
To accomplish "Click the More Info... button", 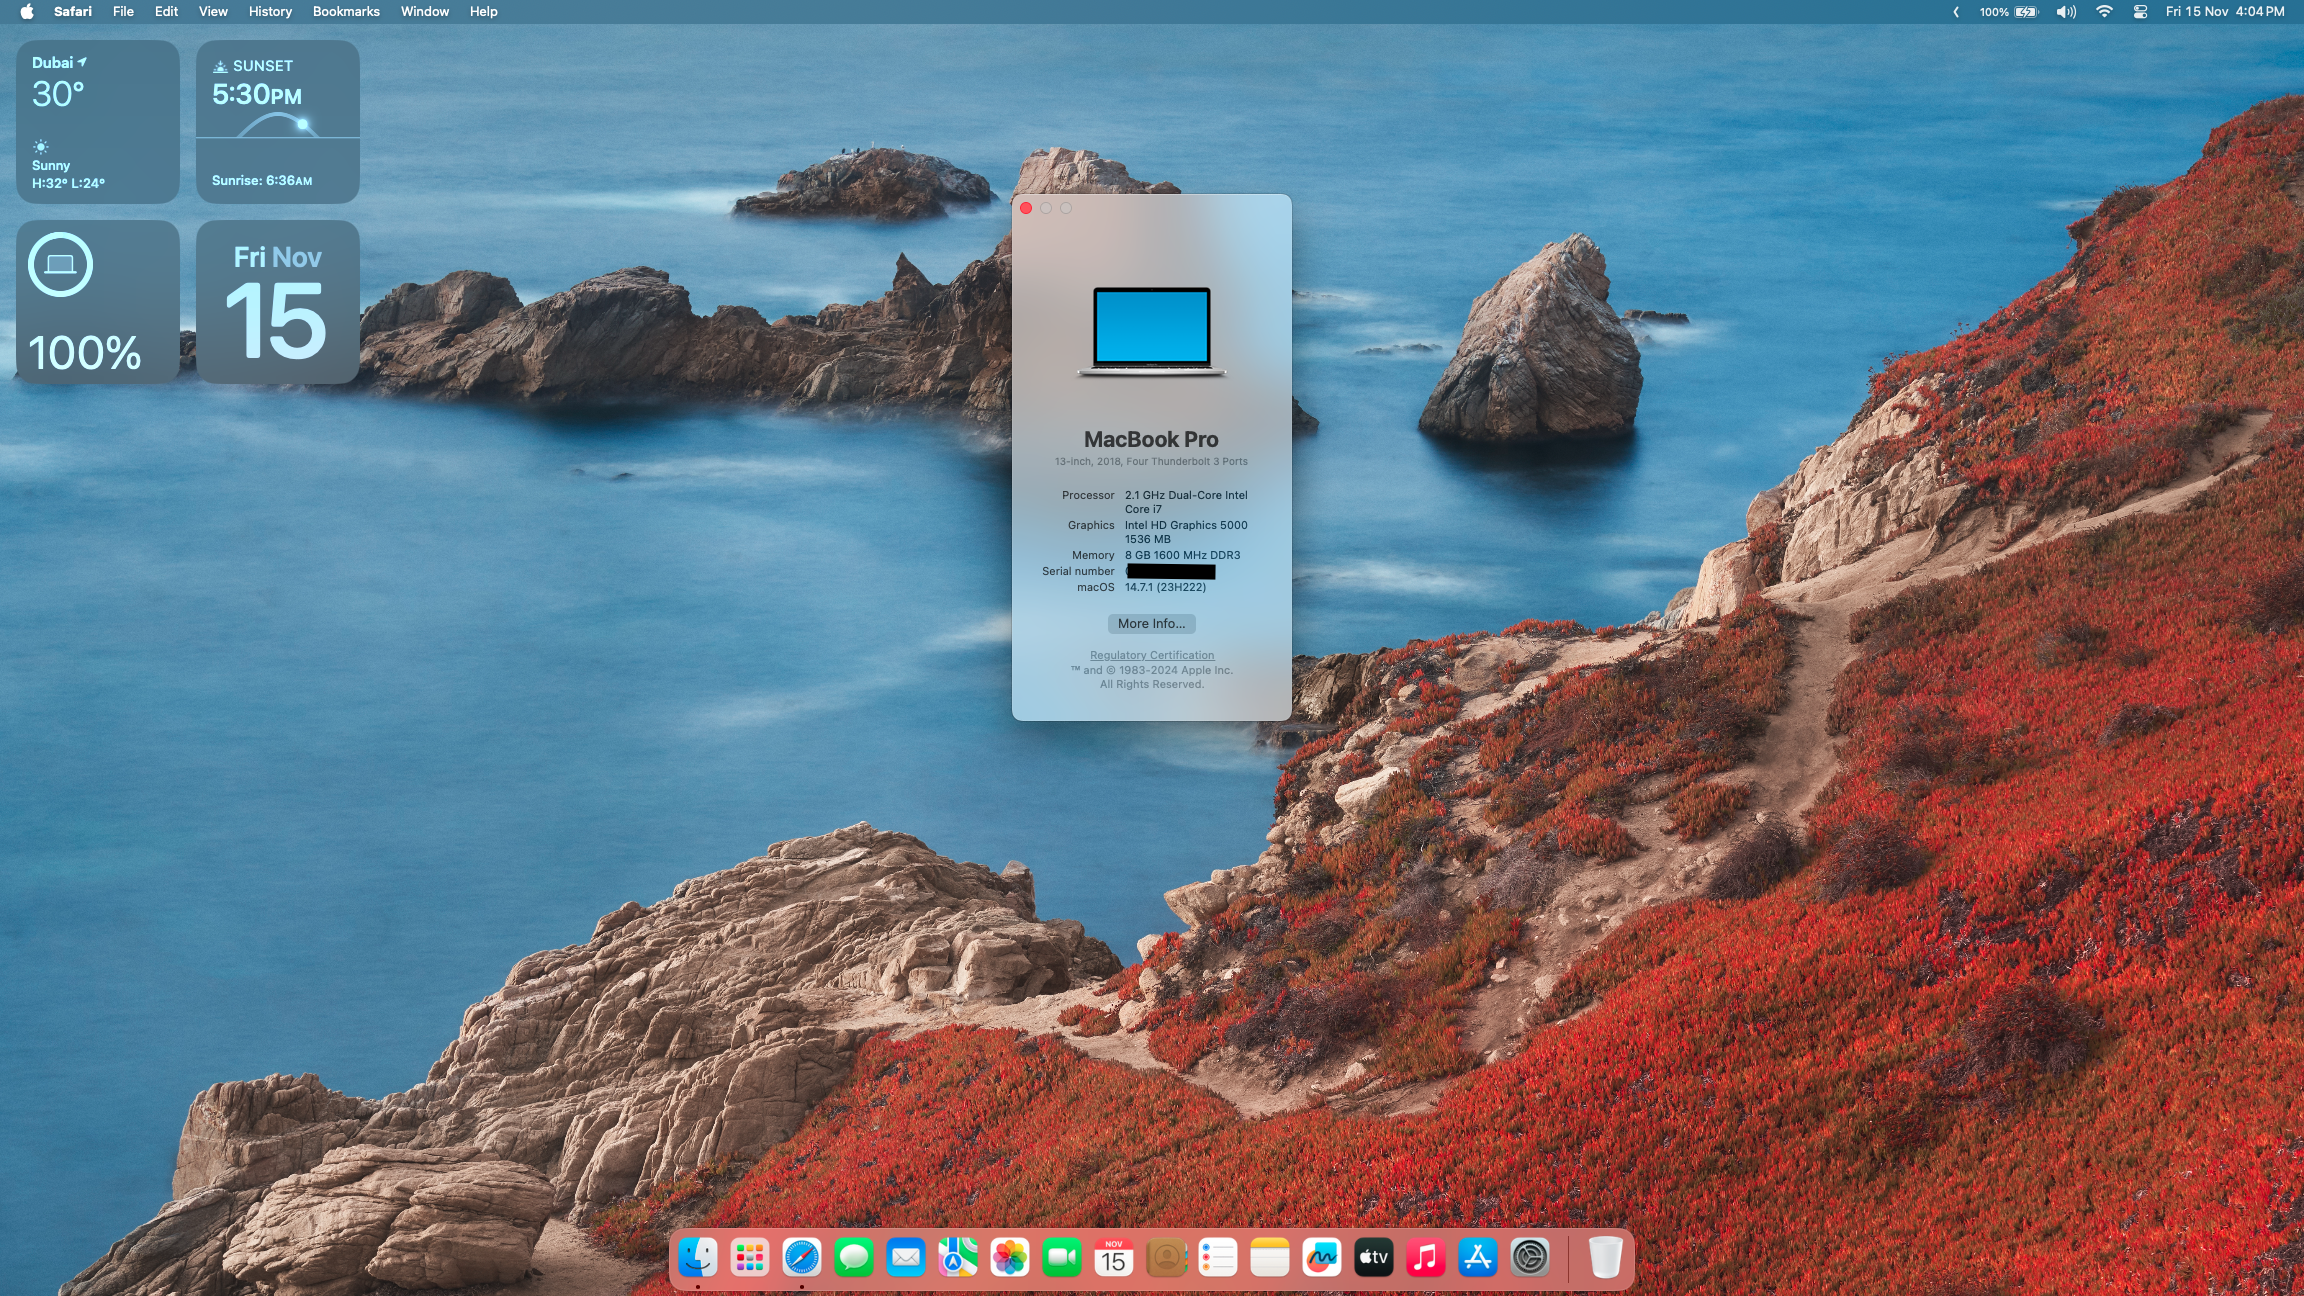I will point(1151,623).
